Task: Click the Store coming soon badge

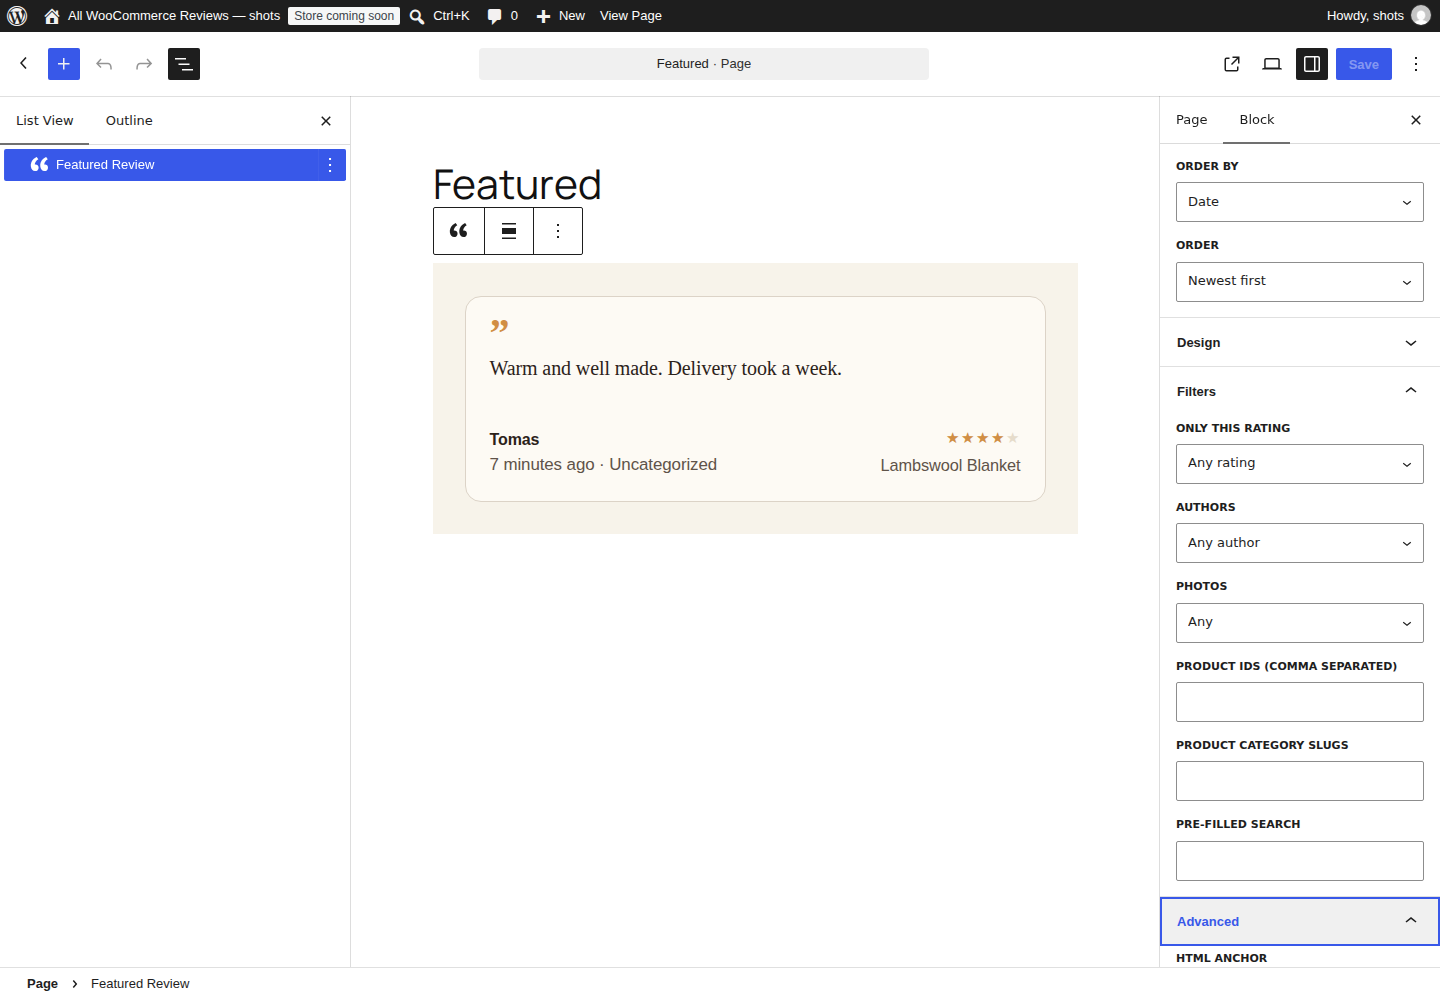Action: pos(344,16)
